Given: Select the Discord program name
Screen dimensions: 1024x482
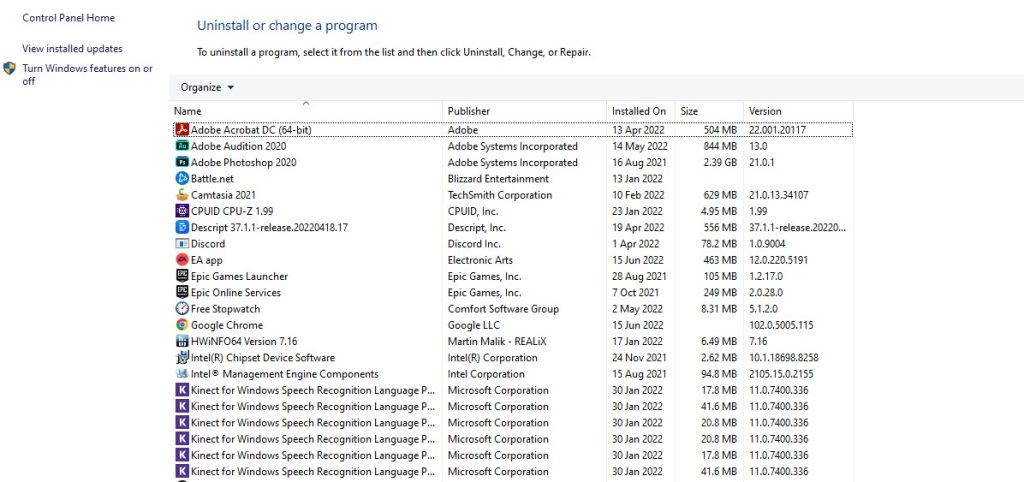Looking at the screenshot, I should coord(208,244).
